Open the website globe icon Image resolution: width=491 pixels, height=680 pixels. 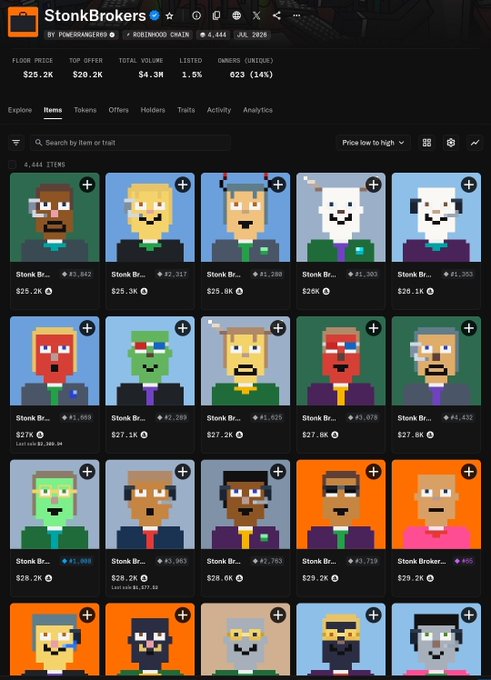coord(236,16)
